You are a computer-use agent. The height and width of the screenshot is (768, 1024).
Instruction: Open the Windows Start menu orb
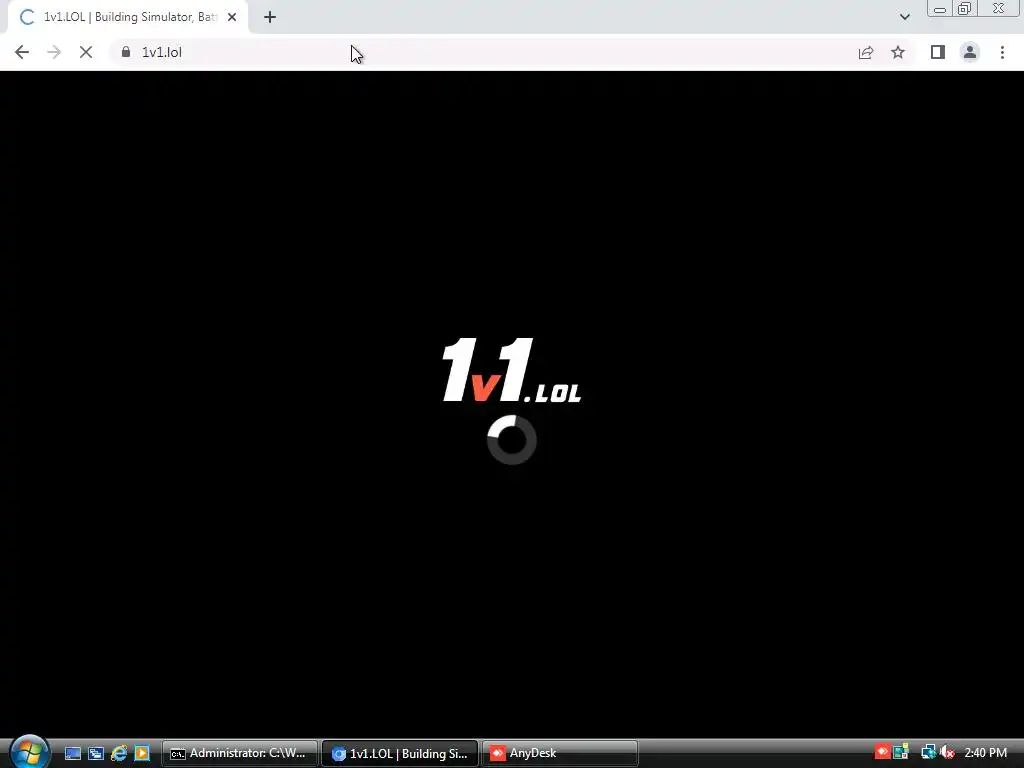30,752
